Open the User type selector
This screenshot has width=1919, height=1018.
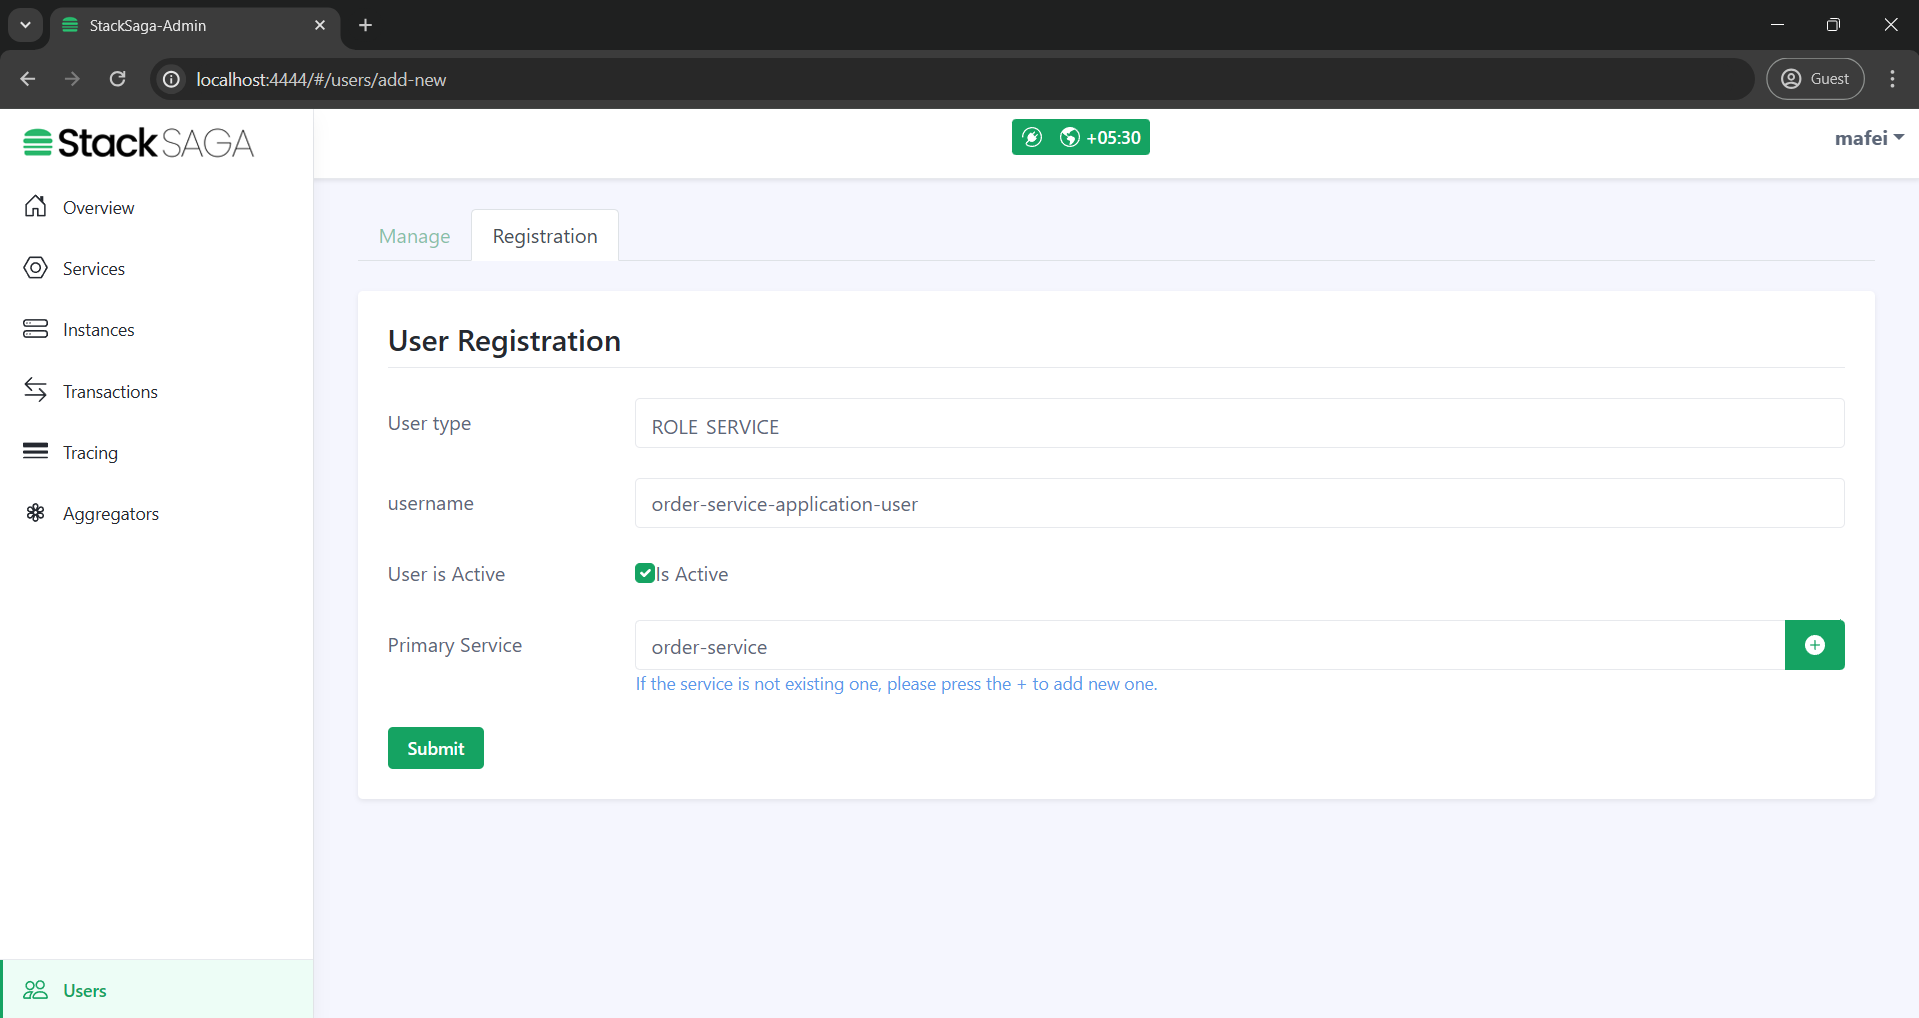click(x=1239, y=424)
